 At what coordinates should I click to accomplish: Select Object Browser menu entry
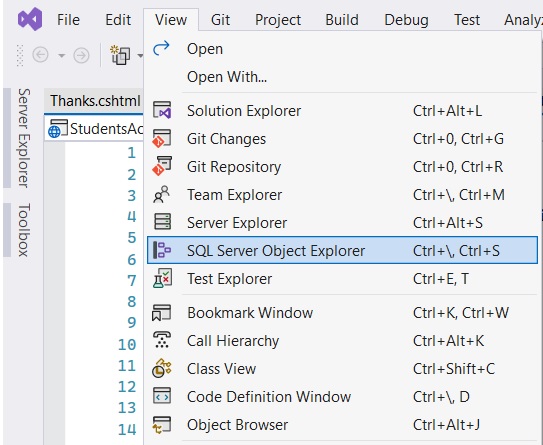342,425
